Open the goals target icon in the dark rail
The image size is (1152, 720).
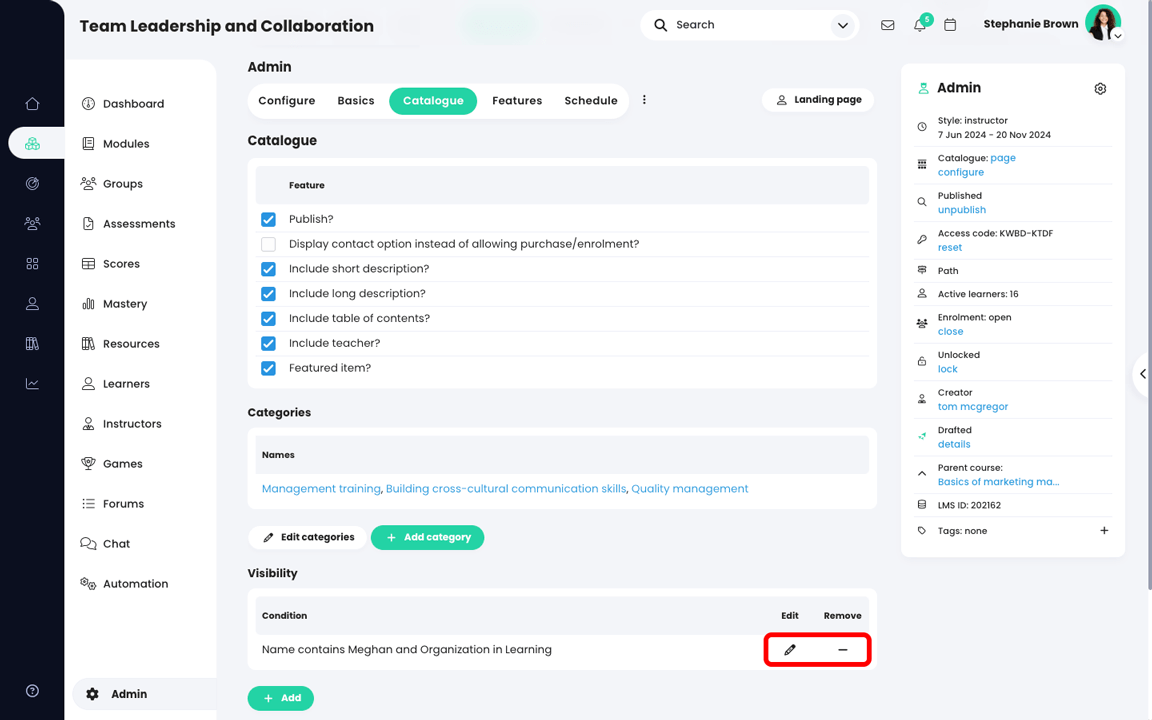pos(32,184)
